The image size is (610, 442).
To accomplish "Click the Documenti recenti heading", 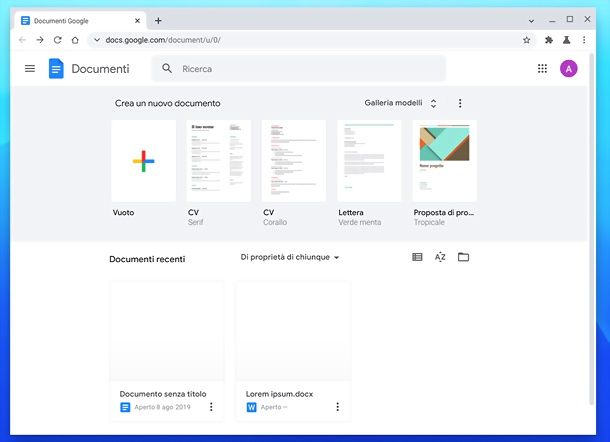I will (147, 259).
